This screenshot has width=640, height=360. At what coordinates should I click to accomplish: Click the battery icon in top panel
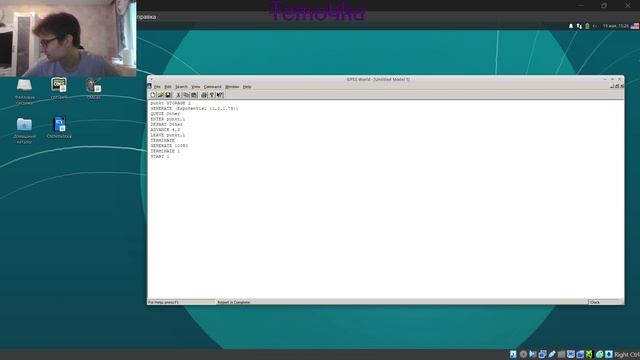587,26
